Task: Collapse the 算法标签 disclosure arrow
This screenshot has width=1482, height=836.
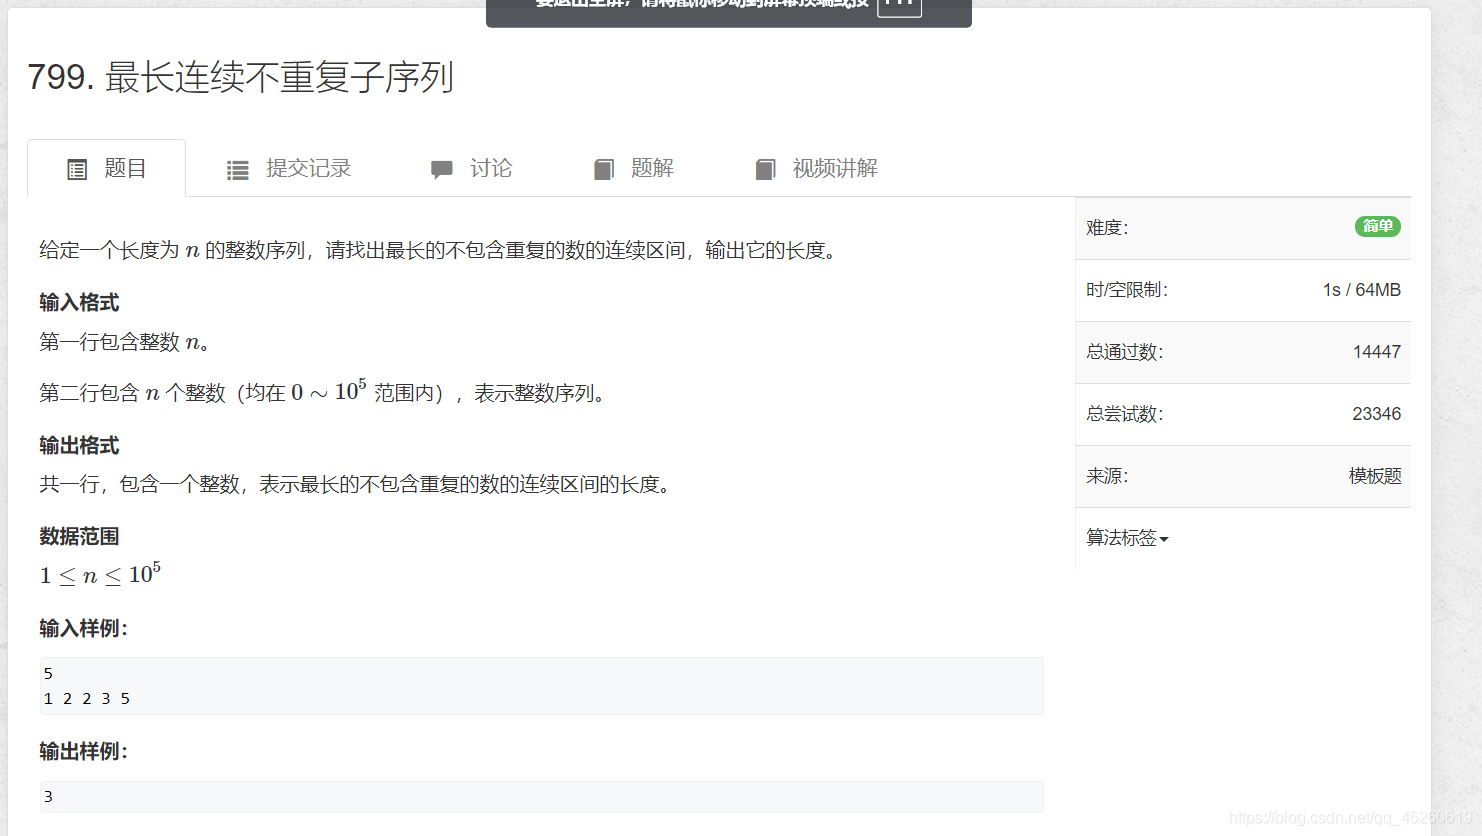Action: tap(1162, 538)
